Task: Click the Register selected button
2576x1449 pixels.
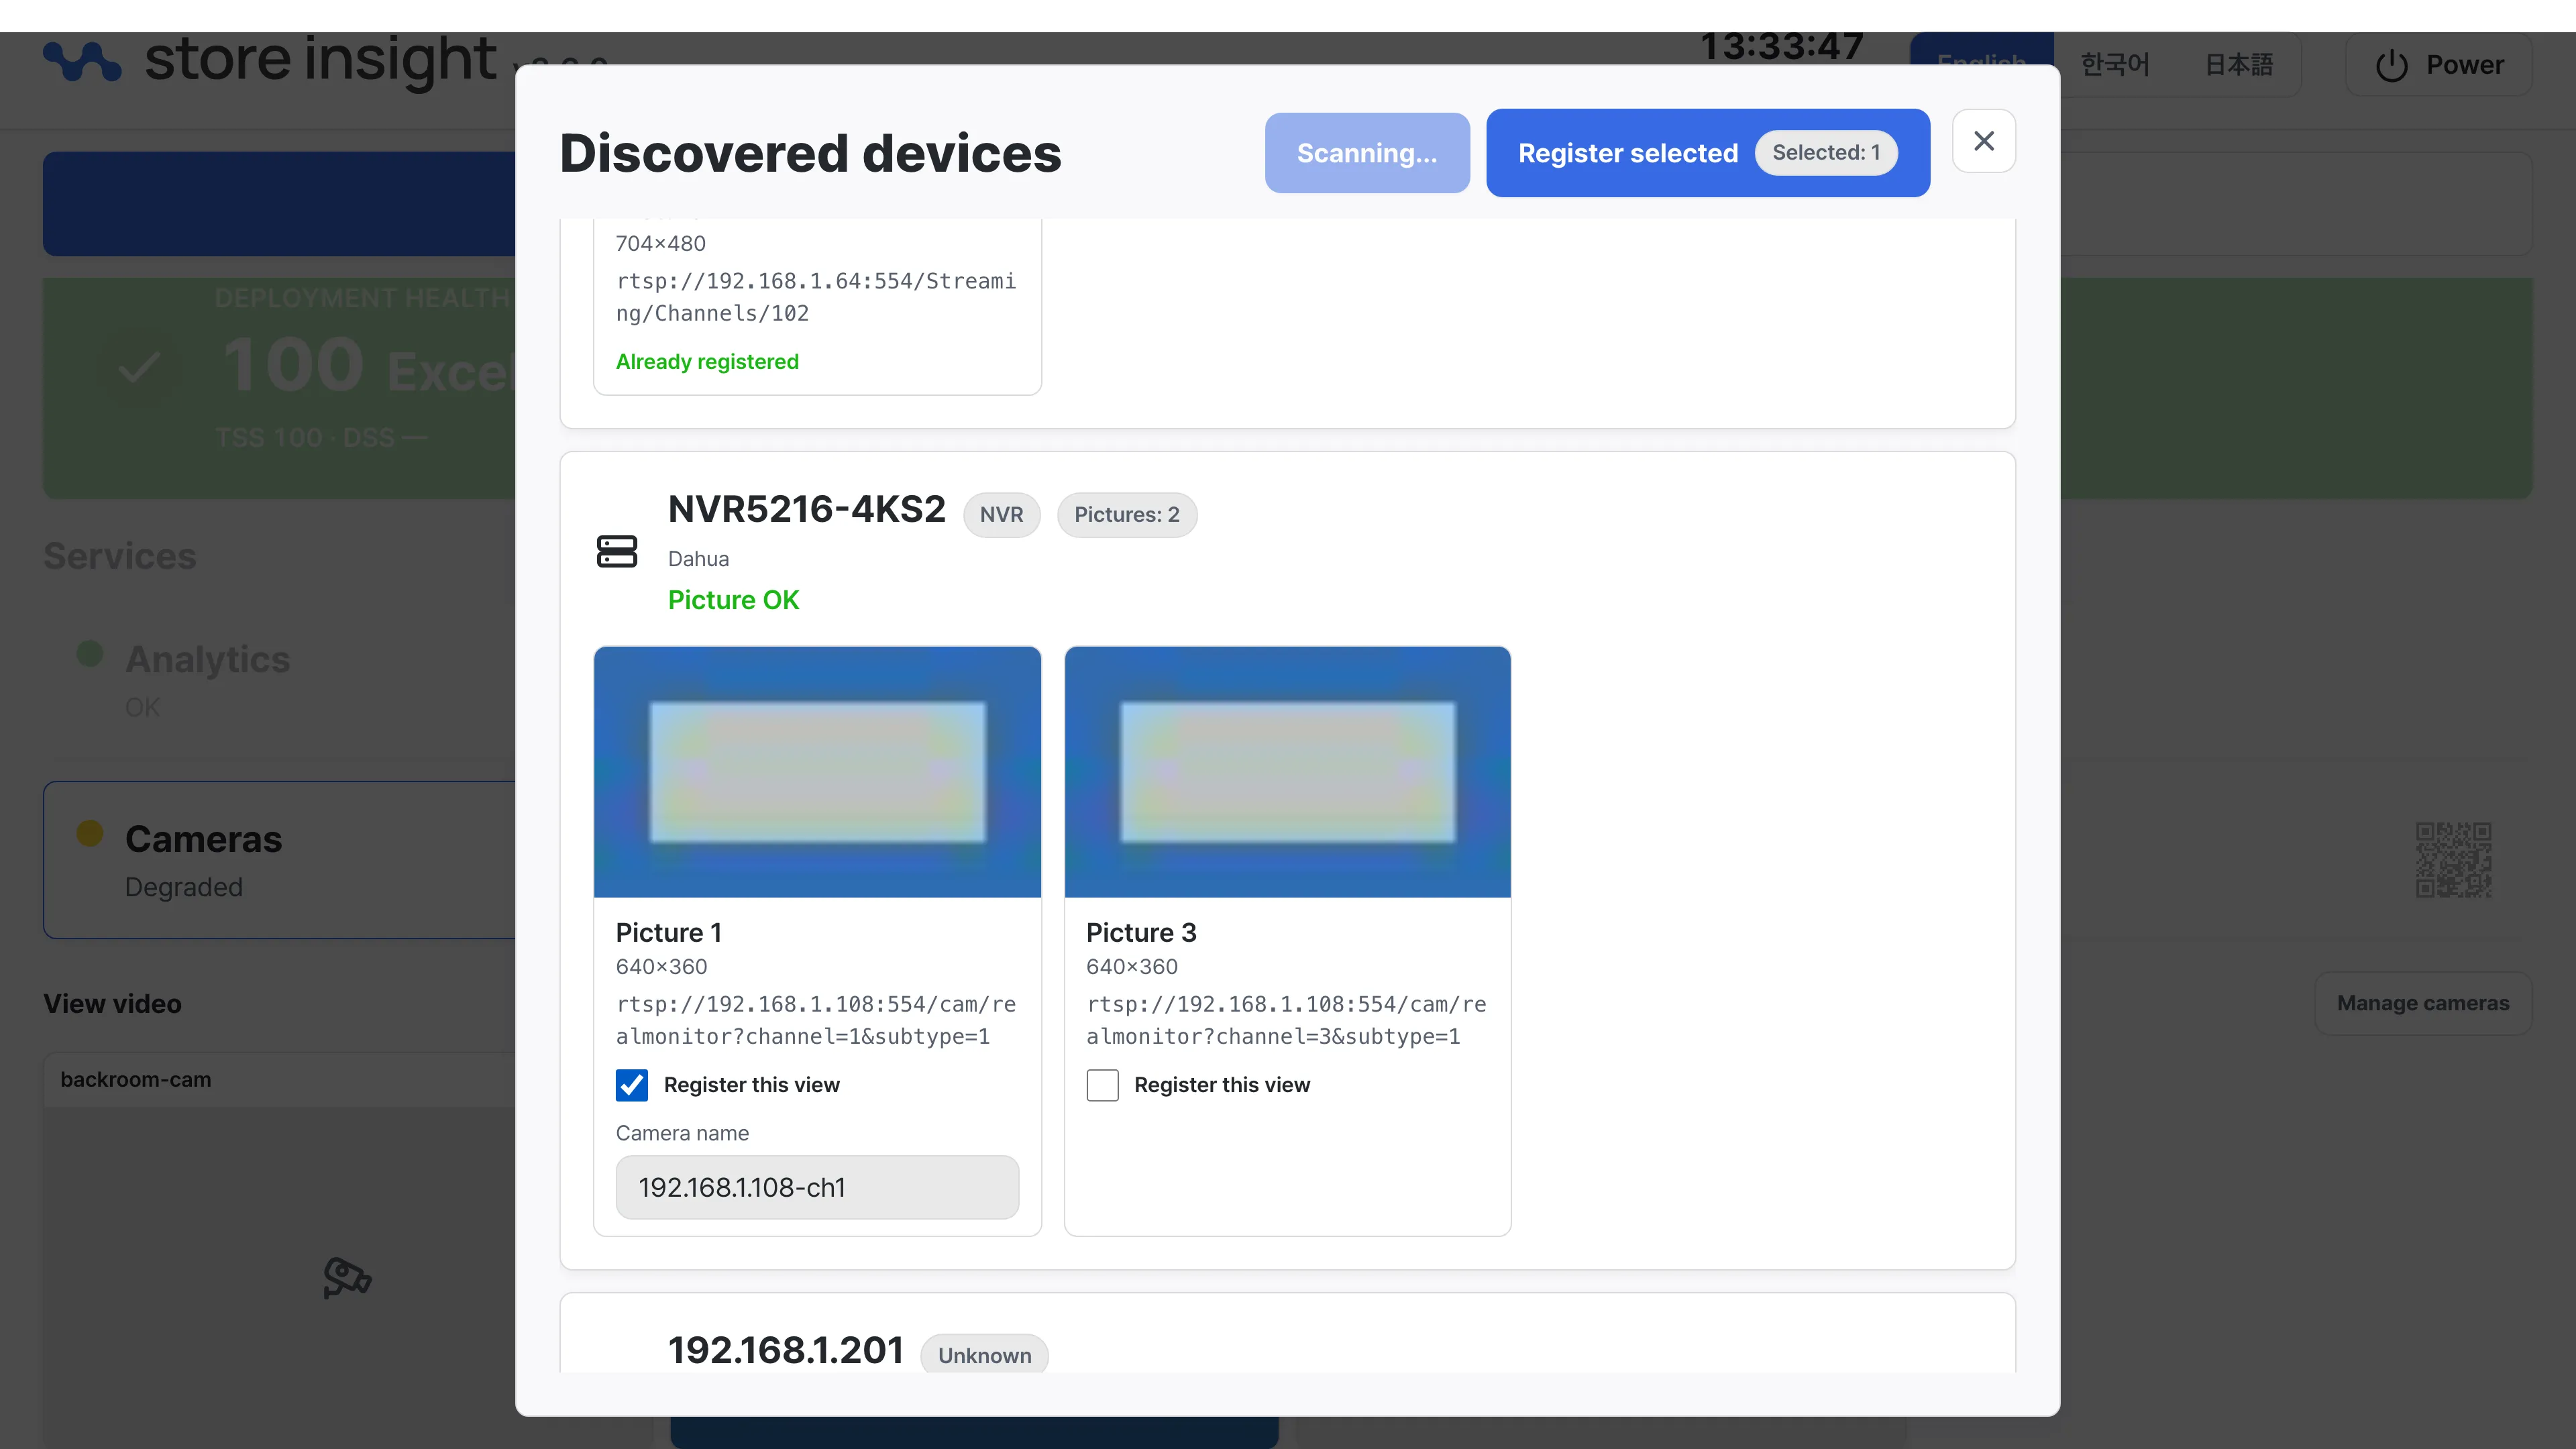Action: click(x=1707, y=153)
